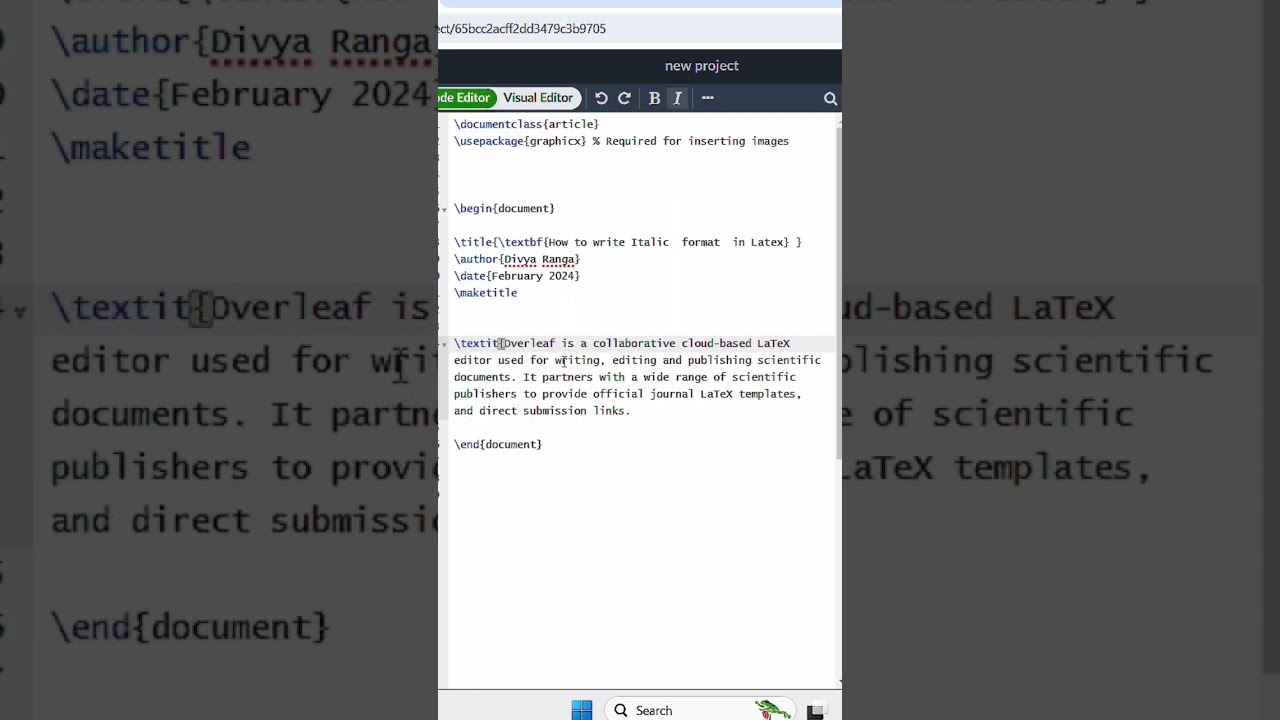This screenshot has width=1280, height=720.
Task: Open the Windows Start menu
Action: click(582, 710)
